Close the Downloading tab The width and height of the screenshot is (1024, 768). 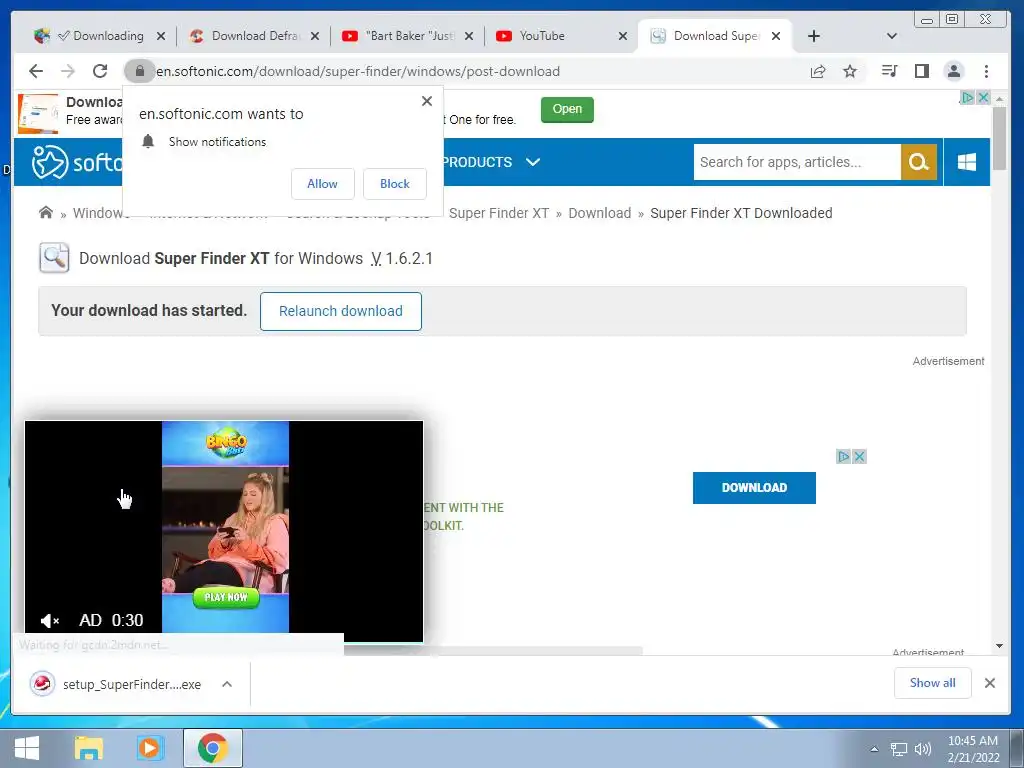click(161, 36)
